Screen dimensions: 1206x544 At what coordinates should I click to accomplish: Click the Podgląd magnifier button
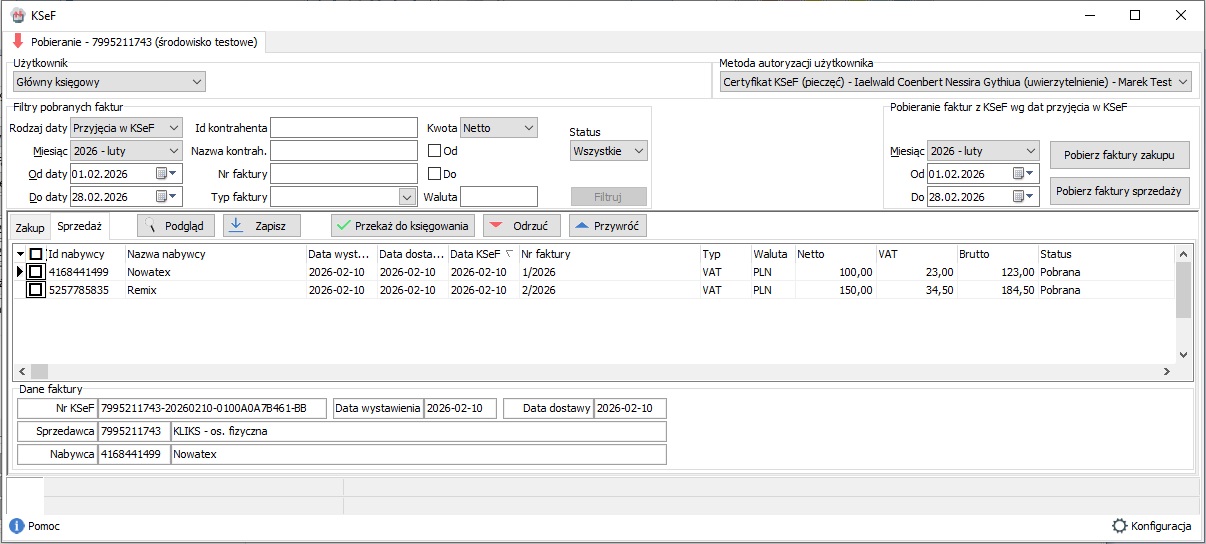(x=176, y=226)
